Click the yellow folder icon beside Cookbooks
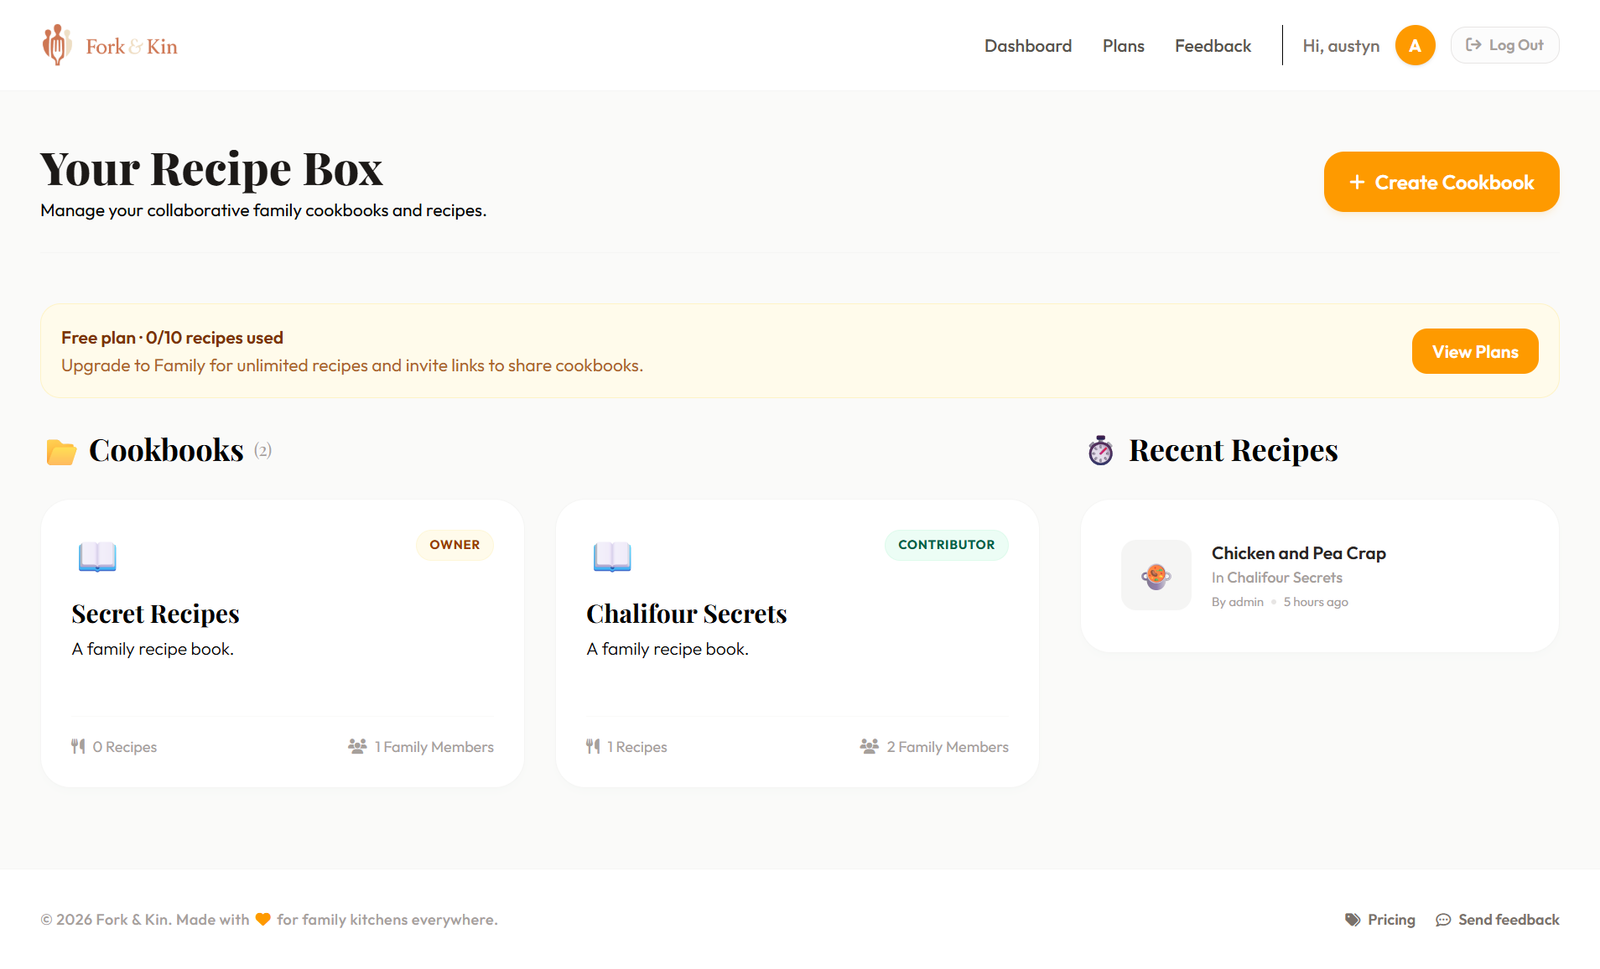 click(x=61, y=452)
